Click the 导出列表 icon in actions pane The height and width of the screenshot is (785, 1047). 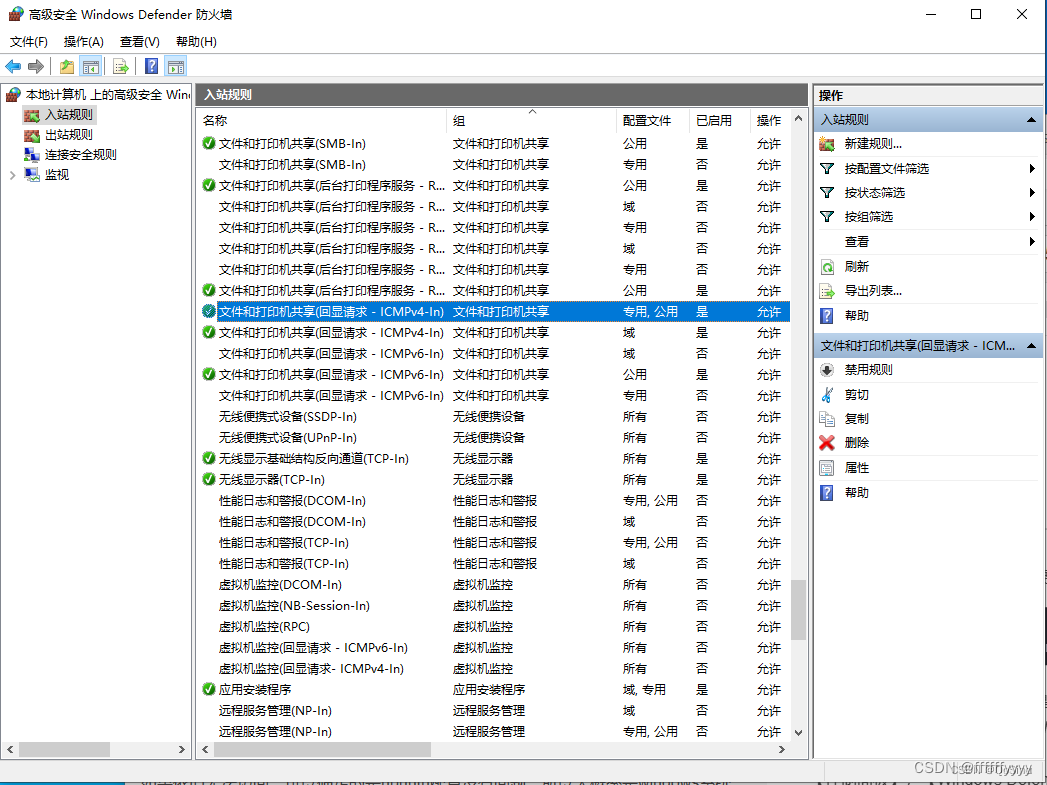pos(827,291)
